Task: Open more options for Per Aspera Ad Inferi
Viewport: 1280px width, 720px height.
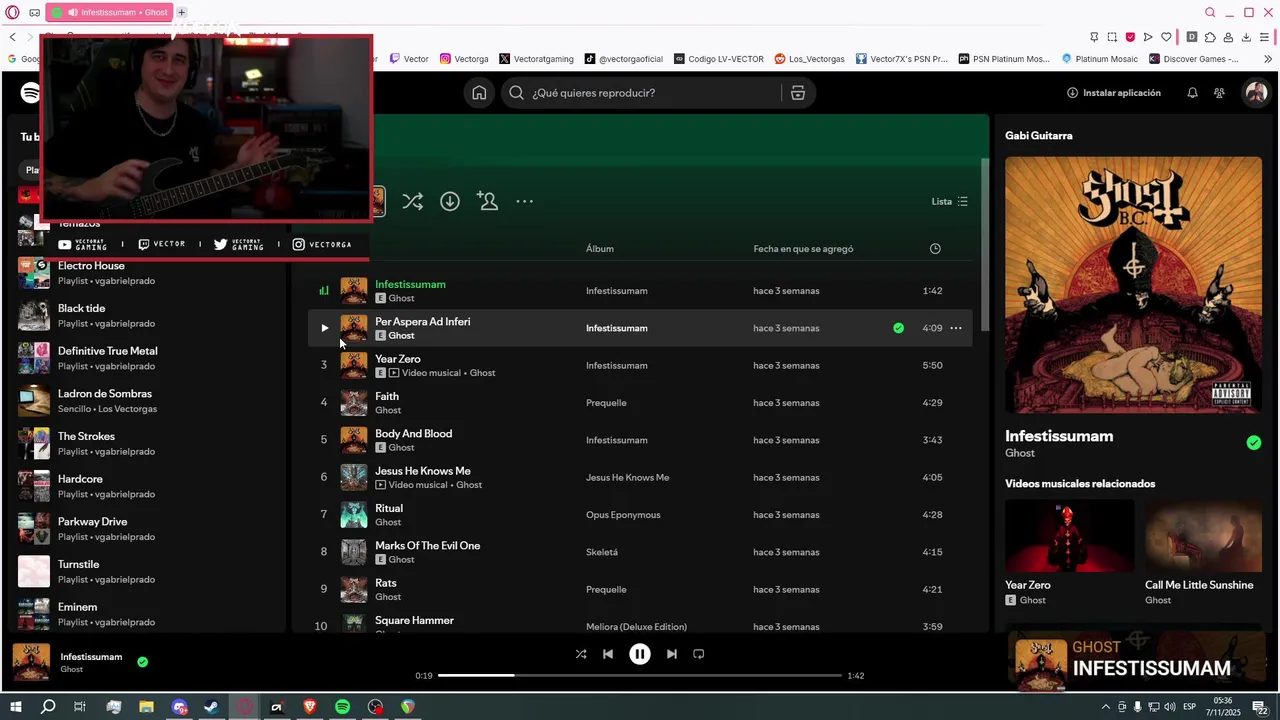Action: 956,328
